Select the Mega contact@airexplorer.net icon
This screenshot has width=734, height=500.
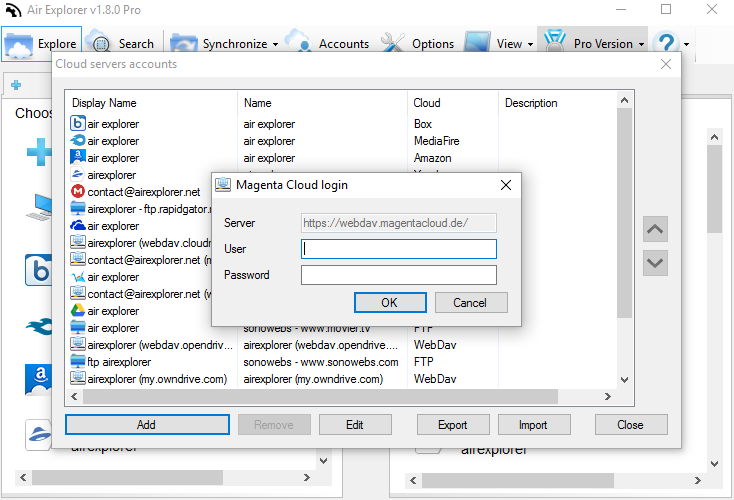point(78,191)
